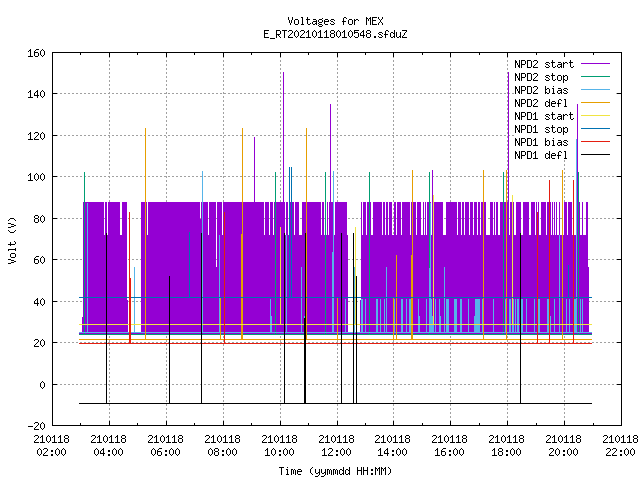
Task: Click the Time (yymmdd HH:MM) axis label
Action: pyautogui.click(x=336, y=471)
